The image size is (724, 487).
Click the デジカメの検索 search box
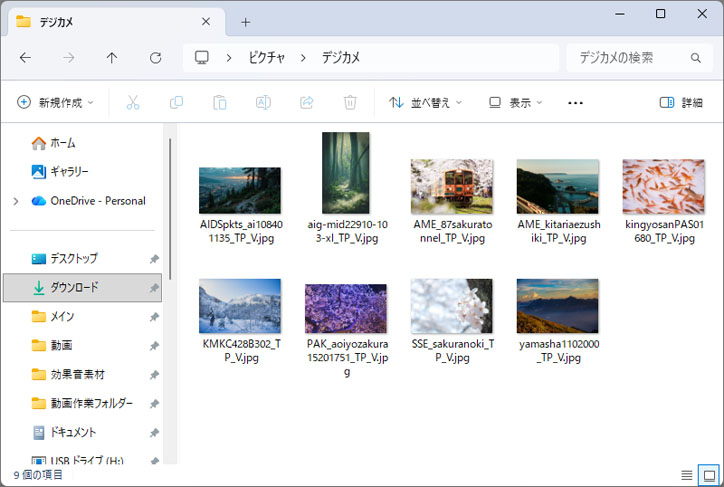(630, 58)
